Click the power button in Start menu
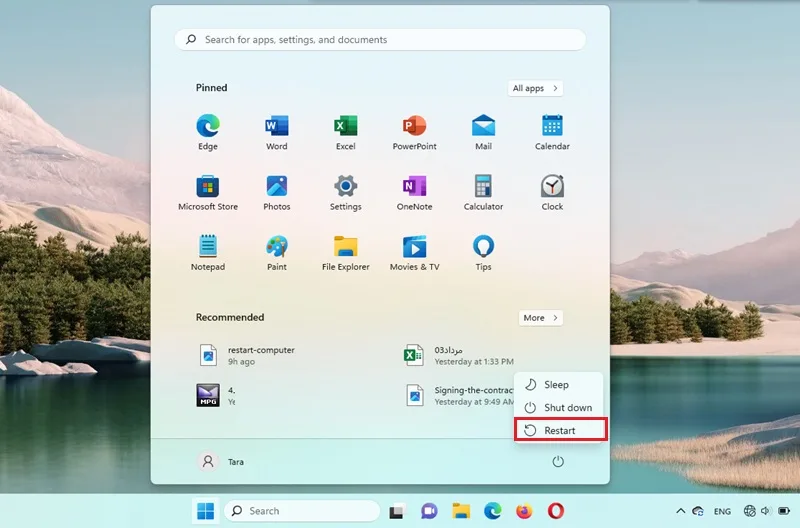 click(558, 462)
